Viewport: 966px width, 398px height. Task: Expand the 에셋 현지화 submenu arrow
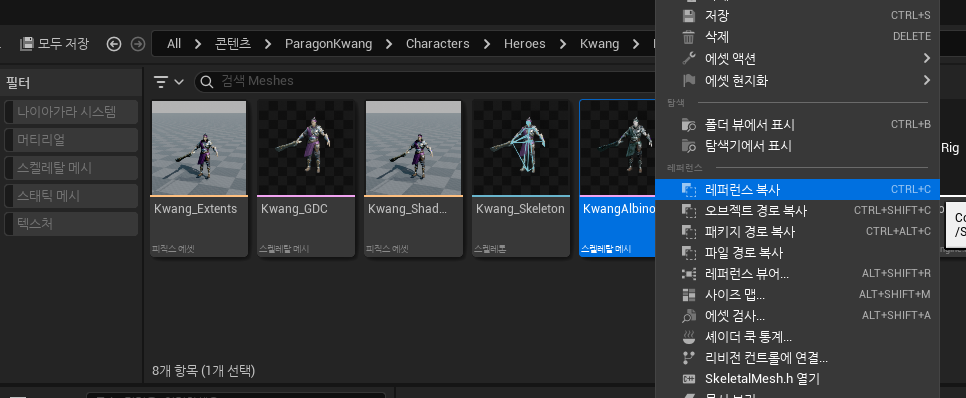(927, 80)
